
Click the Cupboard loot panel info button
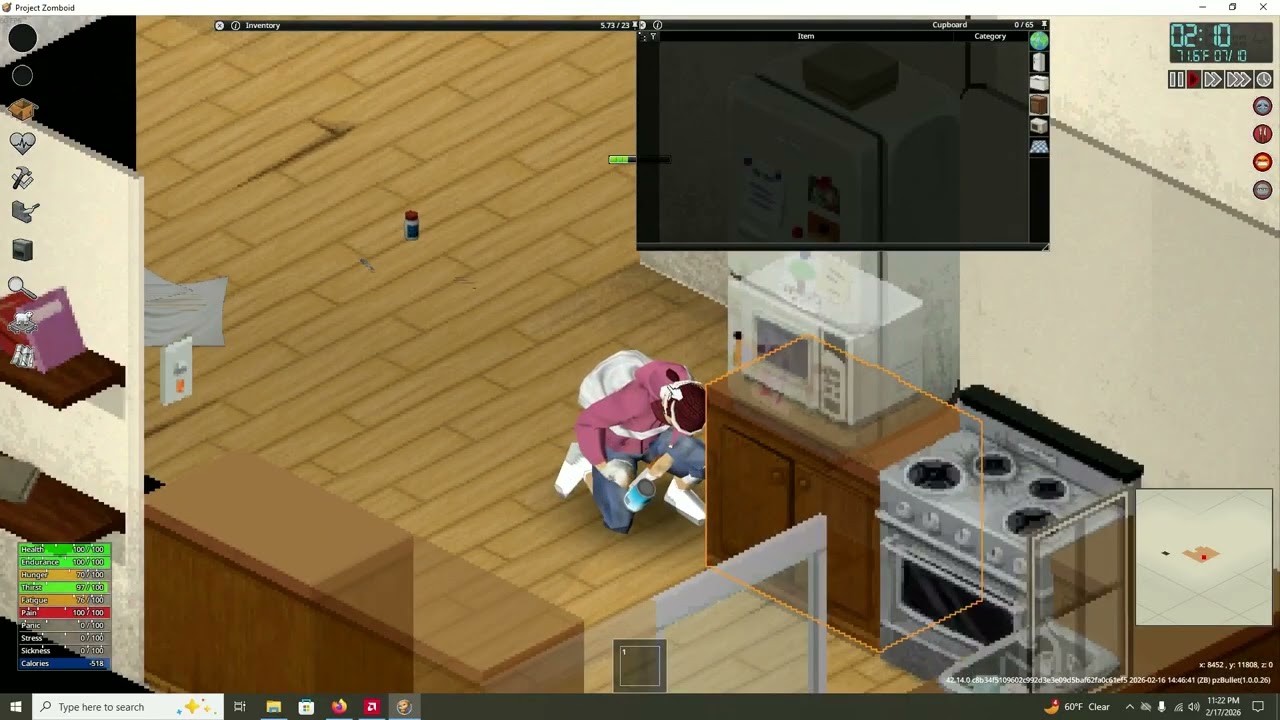[657, 25]
